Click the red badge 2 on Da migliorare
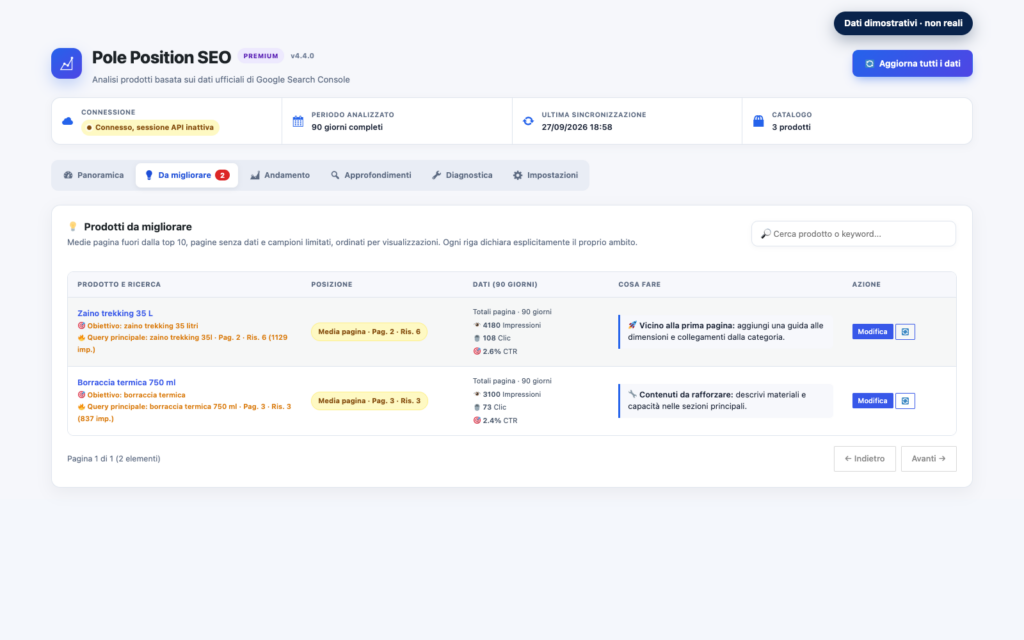This screenshot has height=640, width=1024. [x=222, y=175]
